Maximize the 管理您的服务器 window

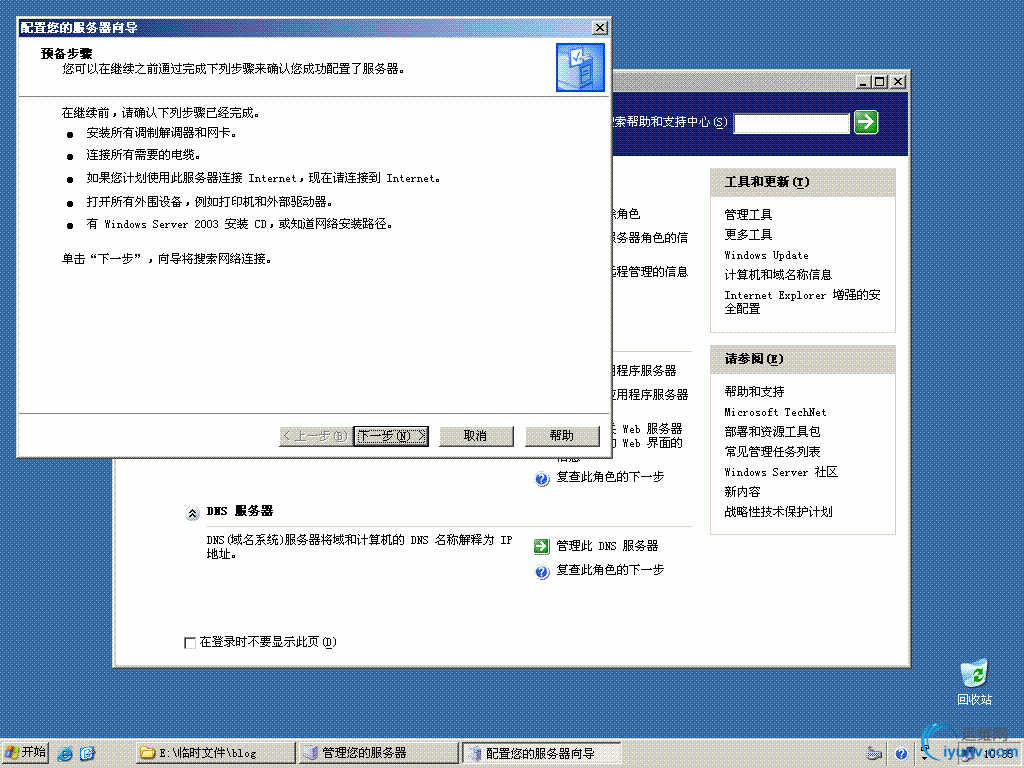[880, 82]
